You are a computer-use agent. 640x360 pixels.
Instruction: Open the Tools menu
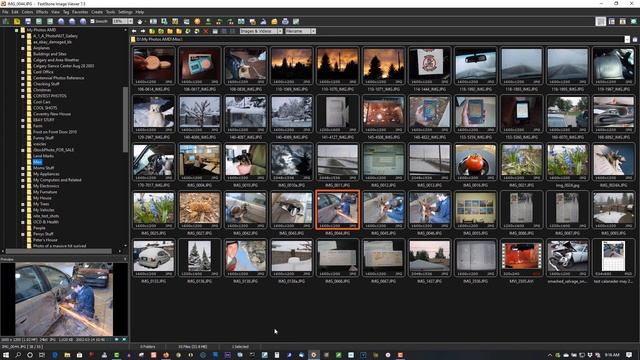pos(111,12)
